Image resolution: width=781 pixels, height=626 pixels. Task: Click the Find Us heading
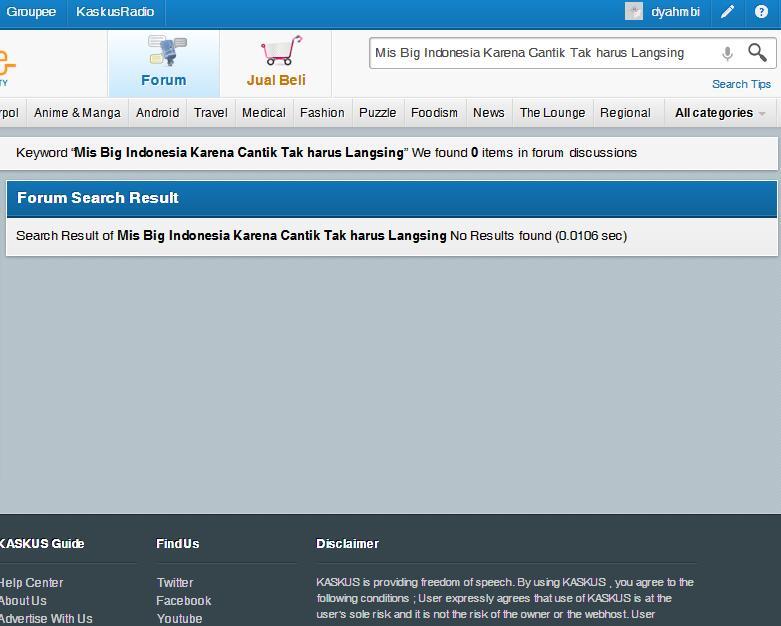coord(178,543)
